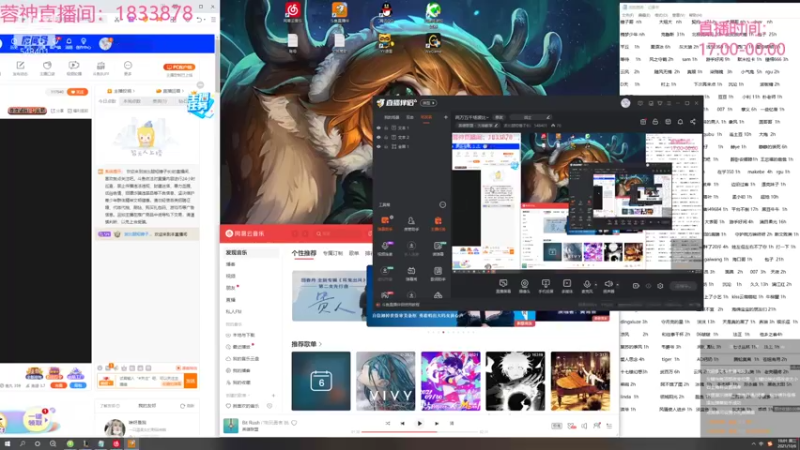The width and height of the screenshot is (800, 450).
Task: Click the song progress bar in music player
Action: click(x=419, y=432)
